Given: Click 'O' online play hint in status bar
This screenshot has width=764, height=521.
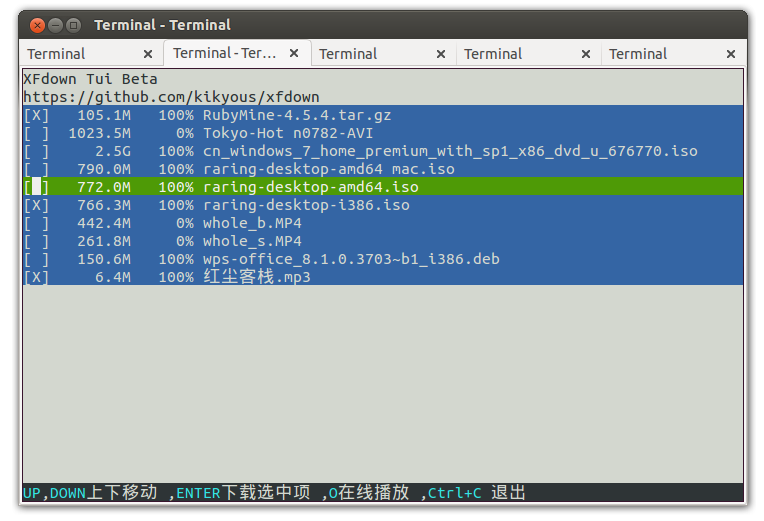Looking at the screenshot, I should click(x=333, y=493).
